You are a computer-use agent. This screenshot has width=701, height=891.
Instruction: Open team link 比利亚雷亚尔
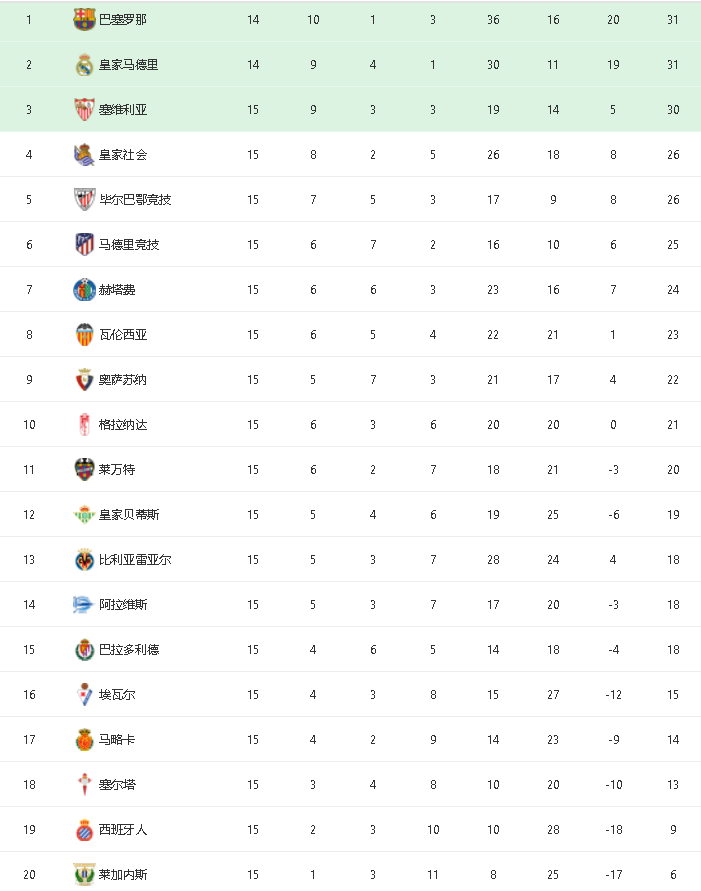coord(135,560)
